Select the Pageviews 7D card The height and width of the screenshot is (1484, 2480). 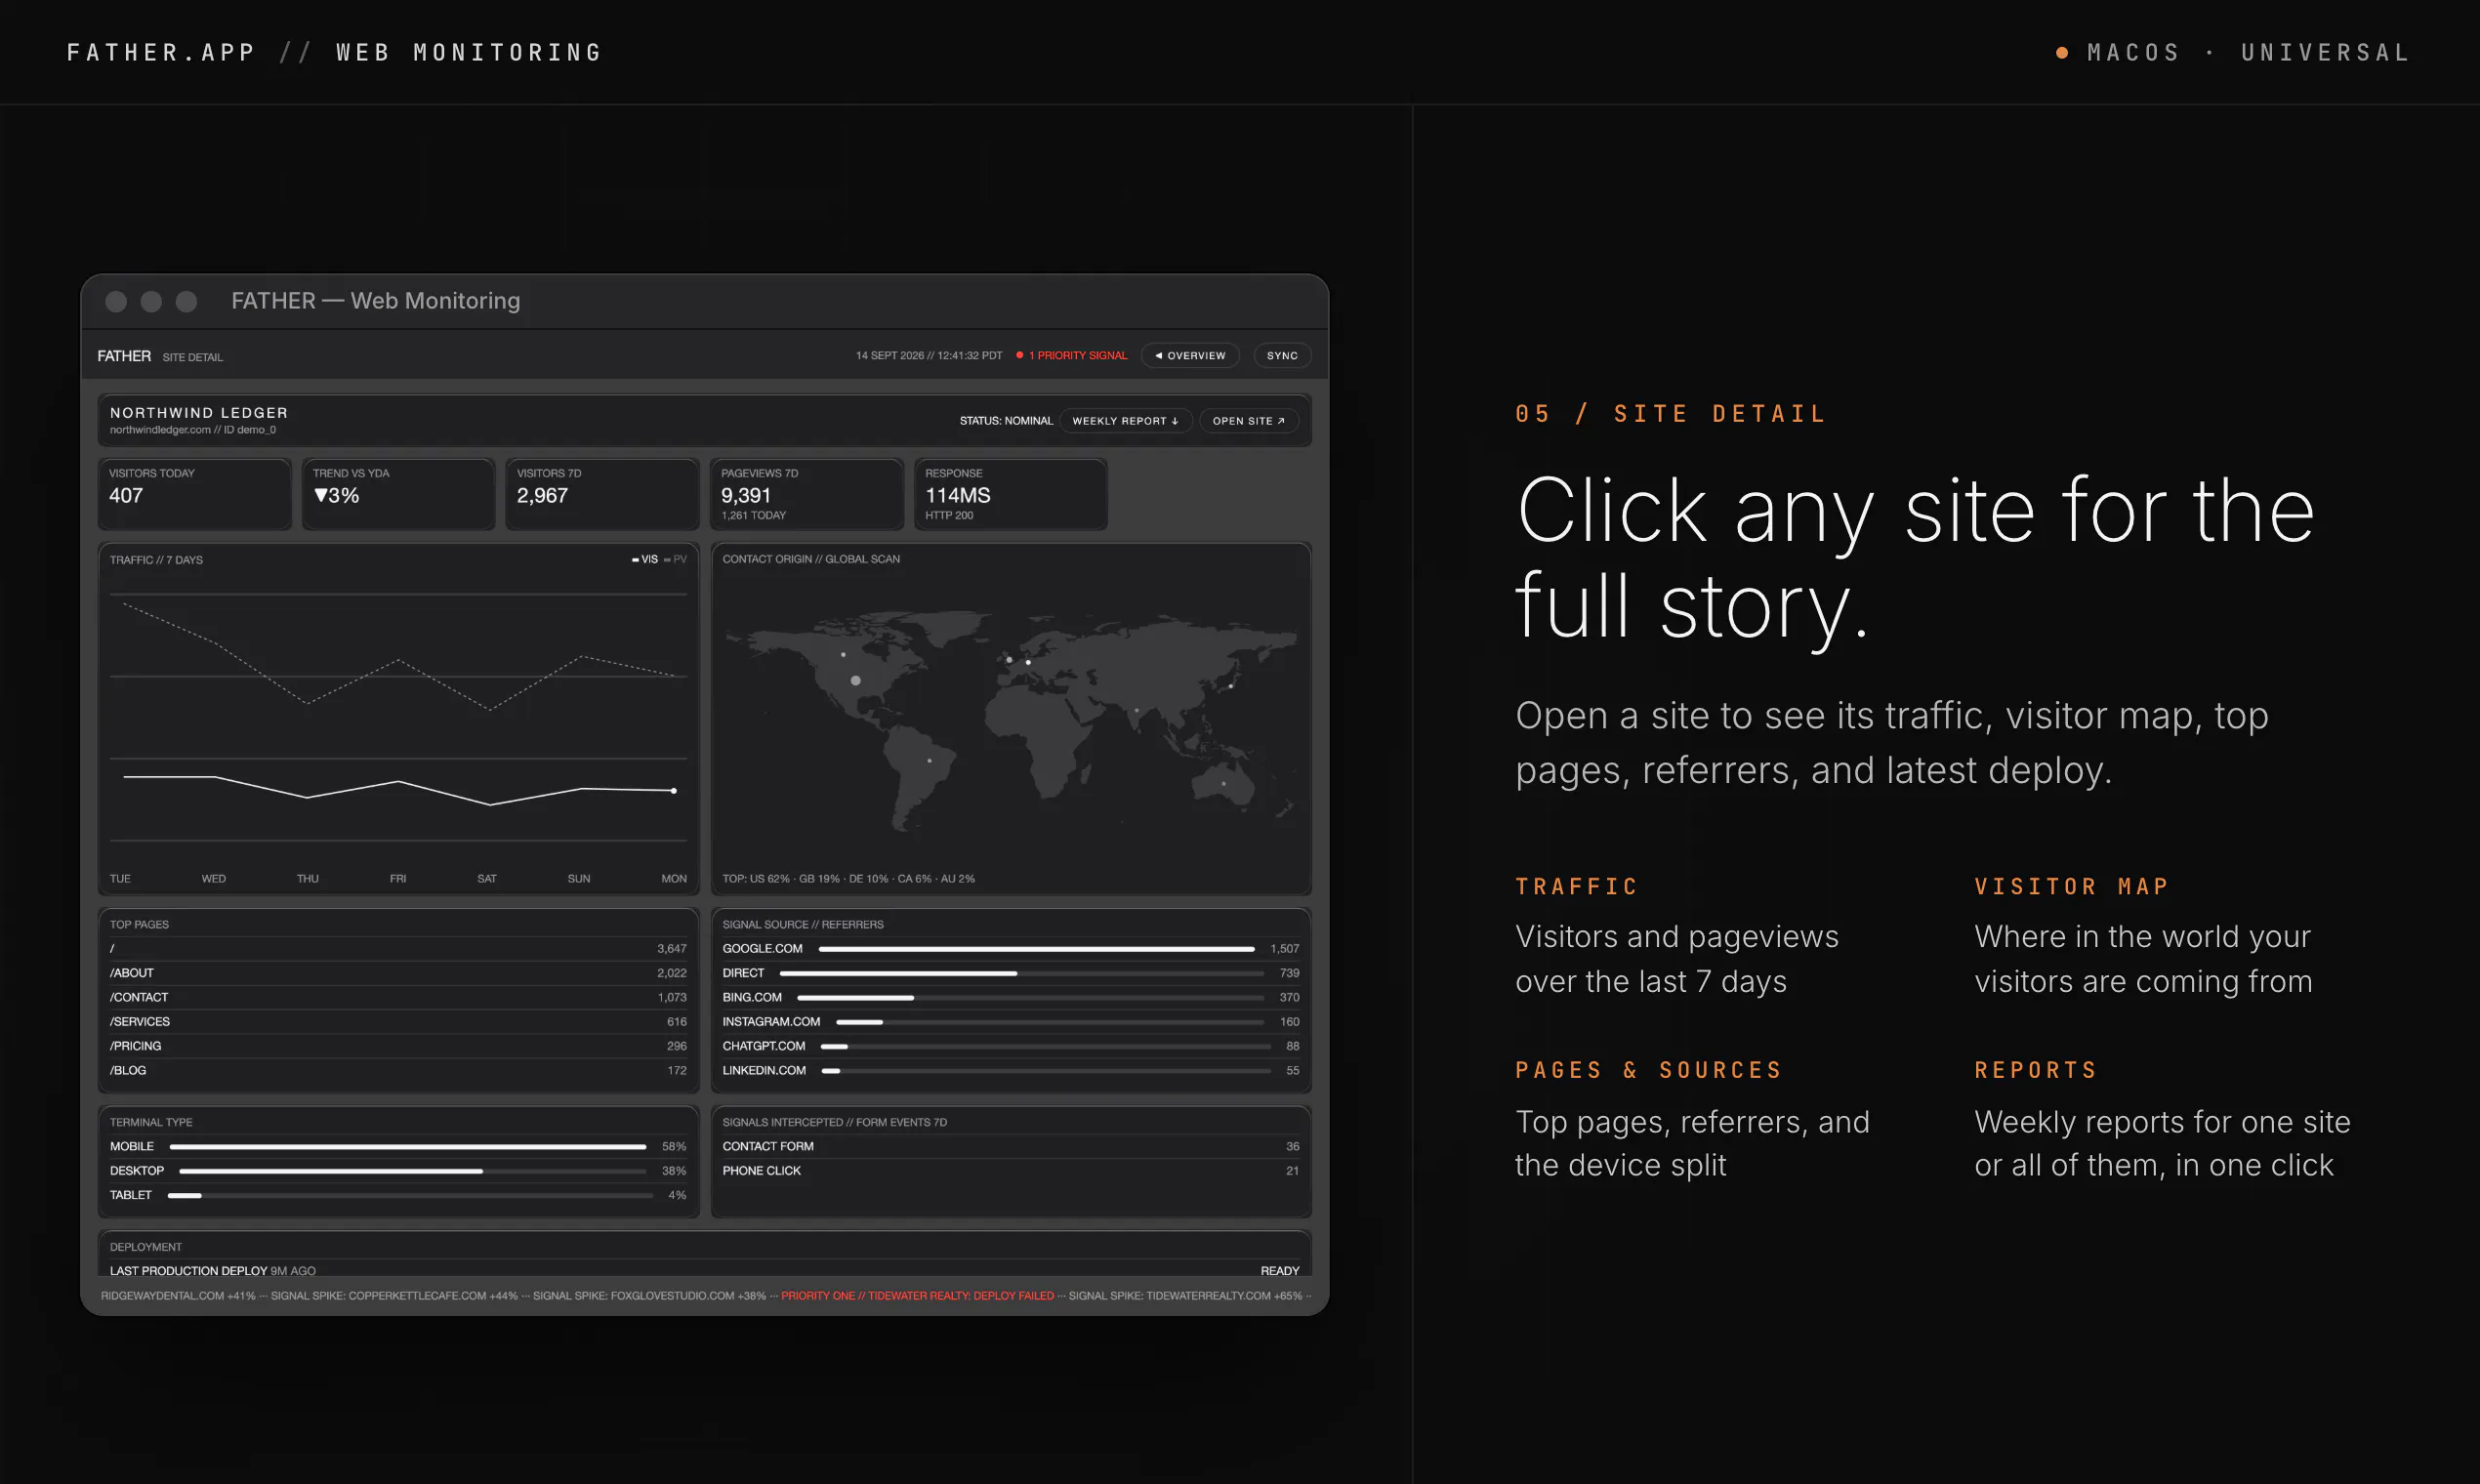(x=806, y=494)
